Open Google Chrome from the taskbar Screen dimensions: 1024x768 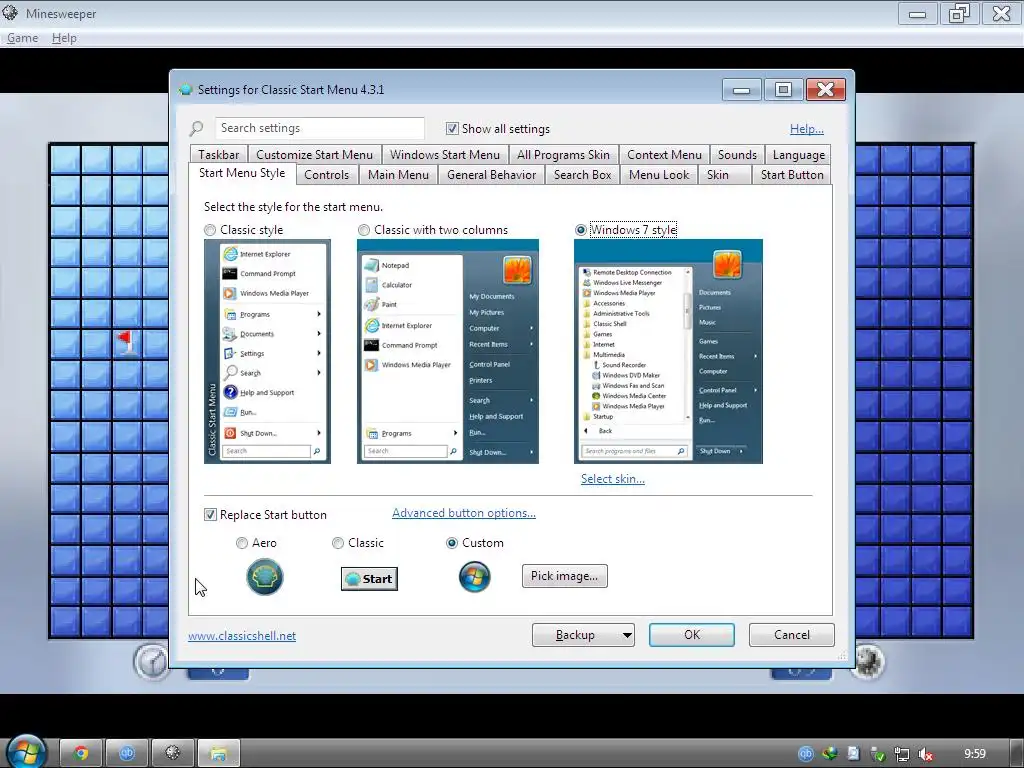(81, 754)
